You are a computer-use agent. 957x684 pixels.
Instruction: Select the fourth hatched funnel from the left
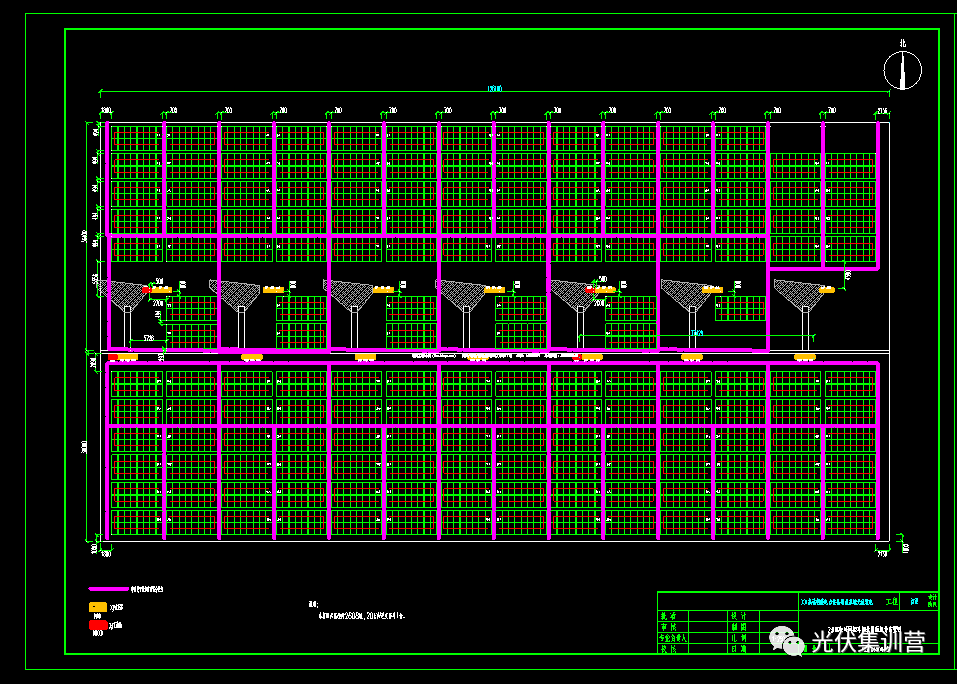[x=463, y=293]
